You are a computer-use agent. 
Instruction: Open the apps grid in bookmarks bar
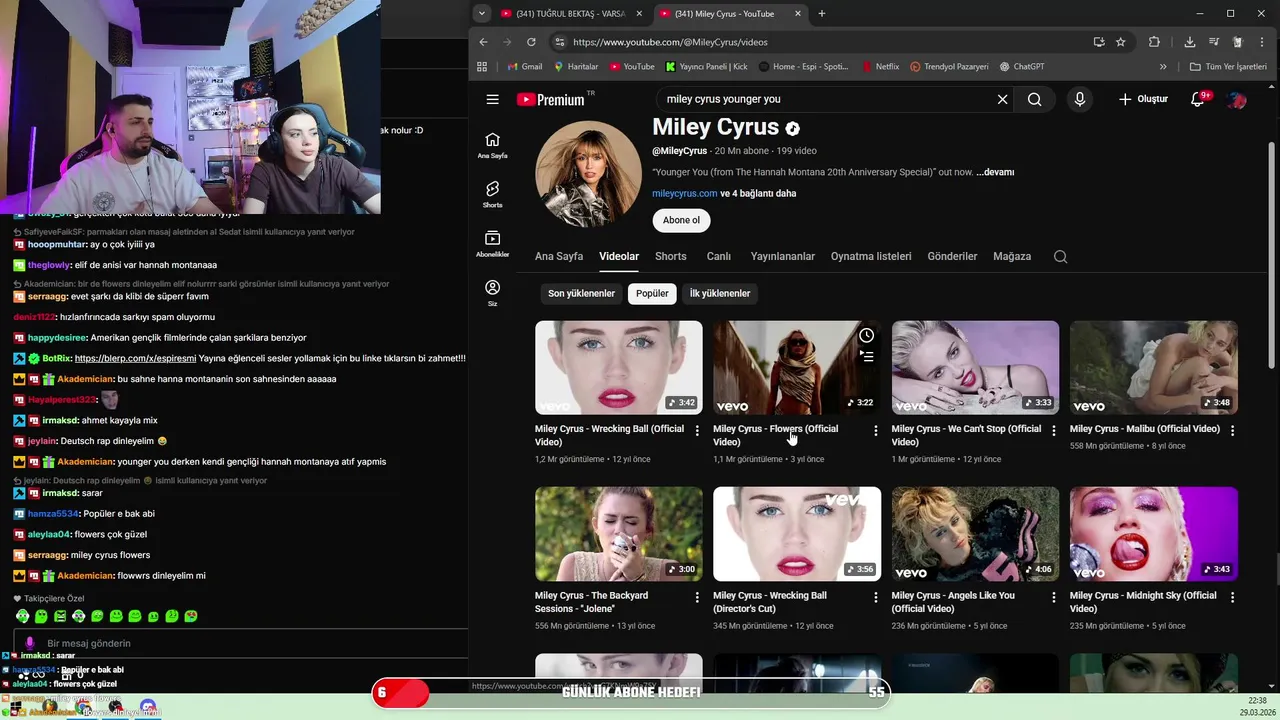(482, 67)
